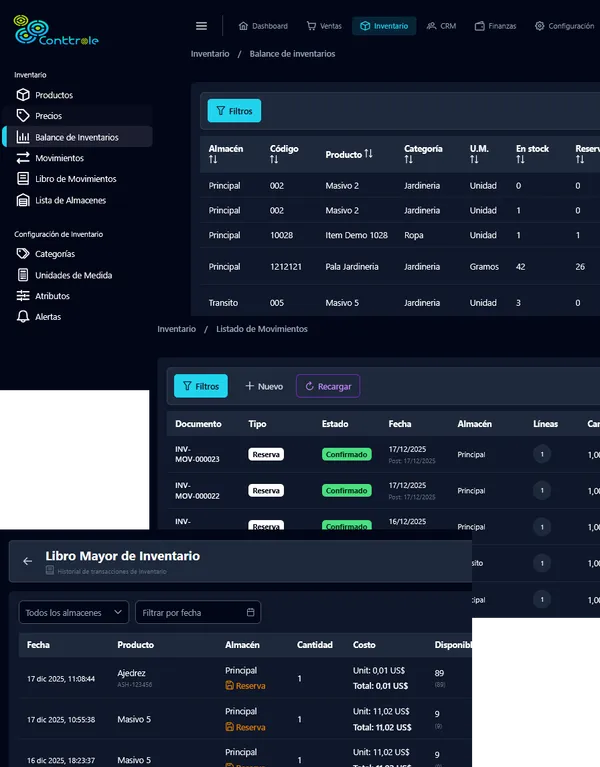This screenshot has height=767, width=600.
Task: Click the Filtrar por fecha field
Action: click(x=198, y=612)
